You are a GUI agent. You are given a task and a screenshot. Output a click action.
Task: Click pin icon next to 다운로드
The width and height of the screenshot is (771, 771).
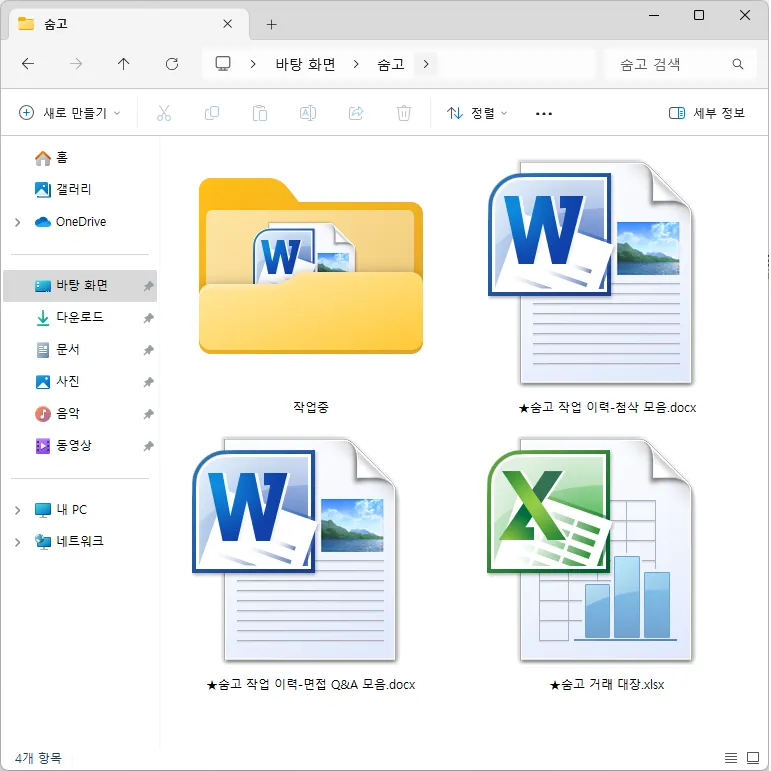coord(148,318)
